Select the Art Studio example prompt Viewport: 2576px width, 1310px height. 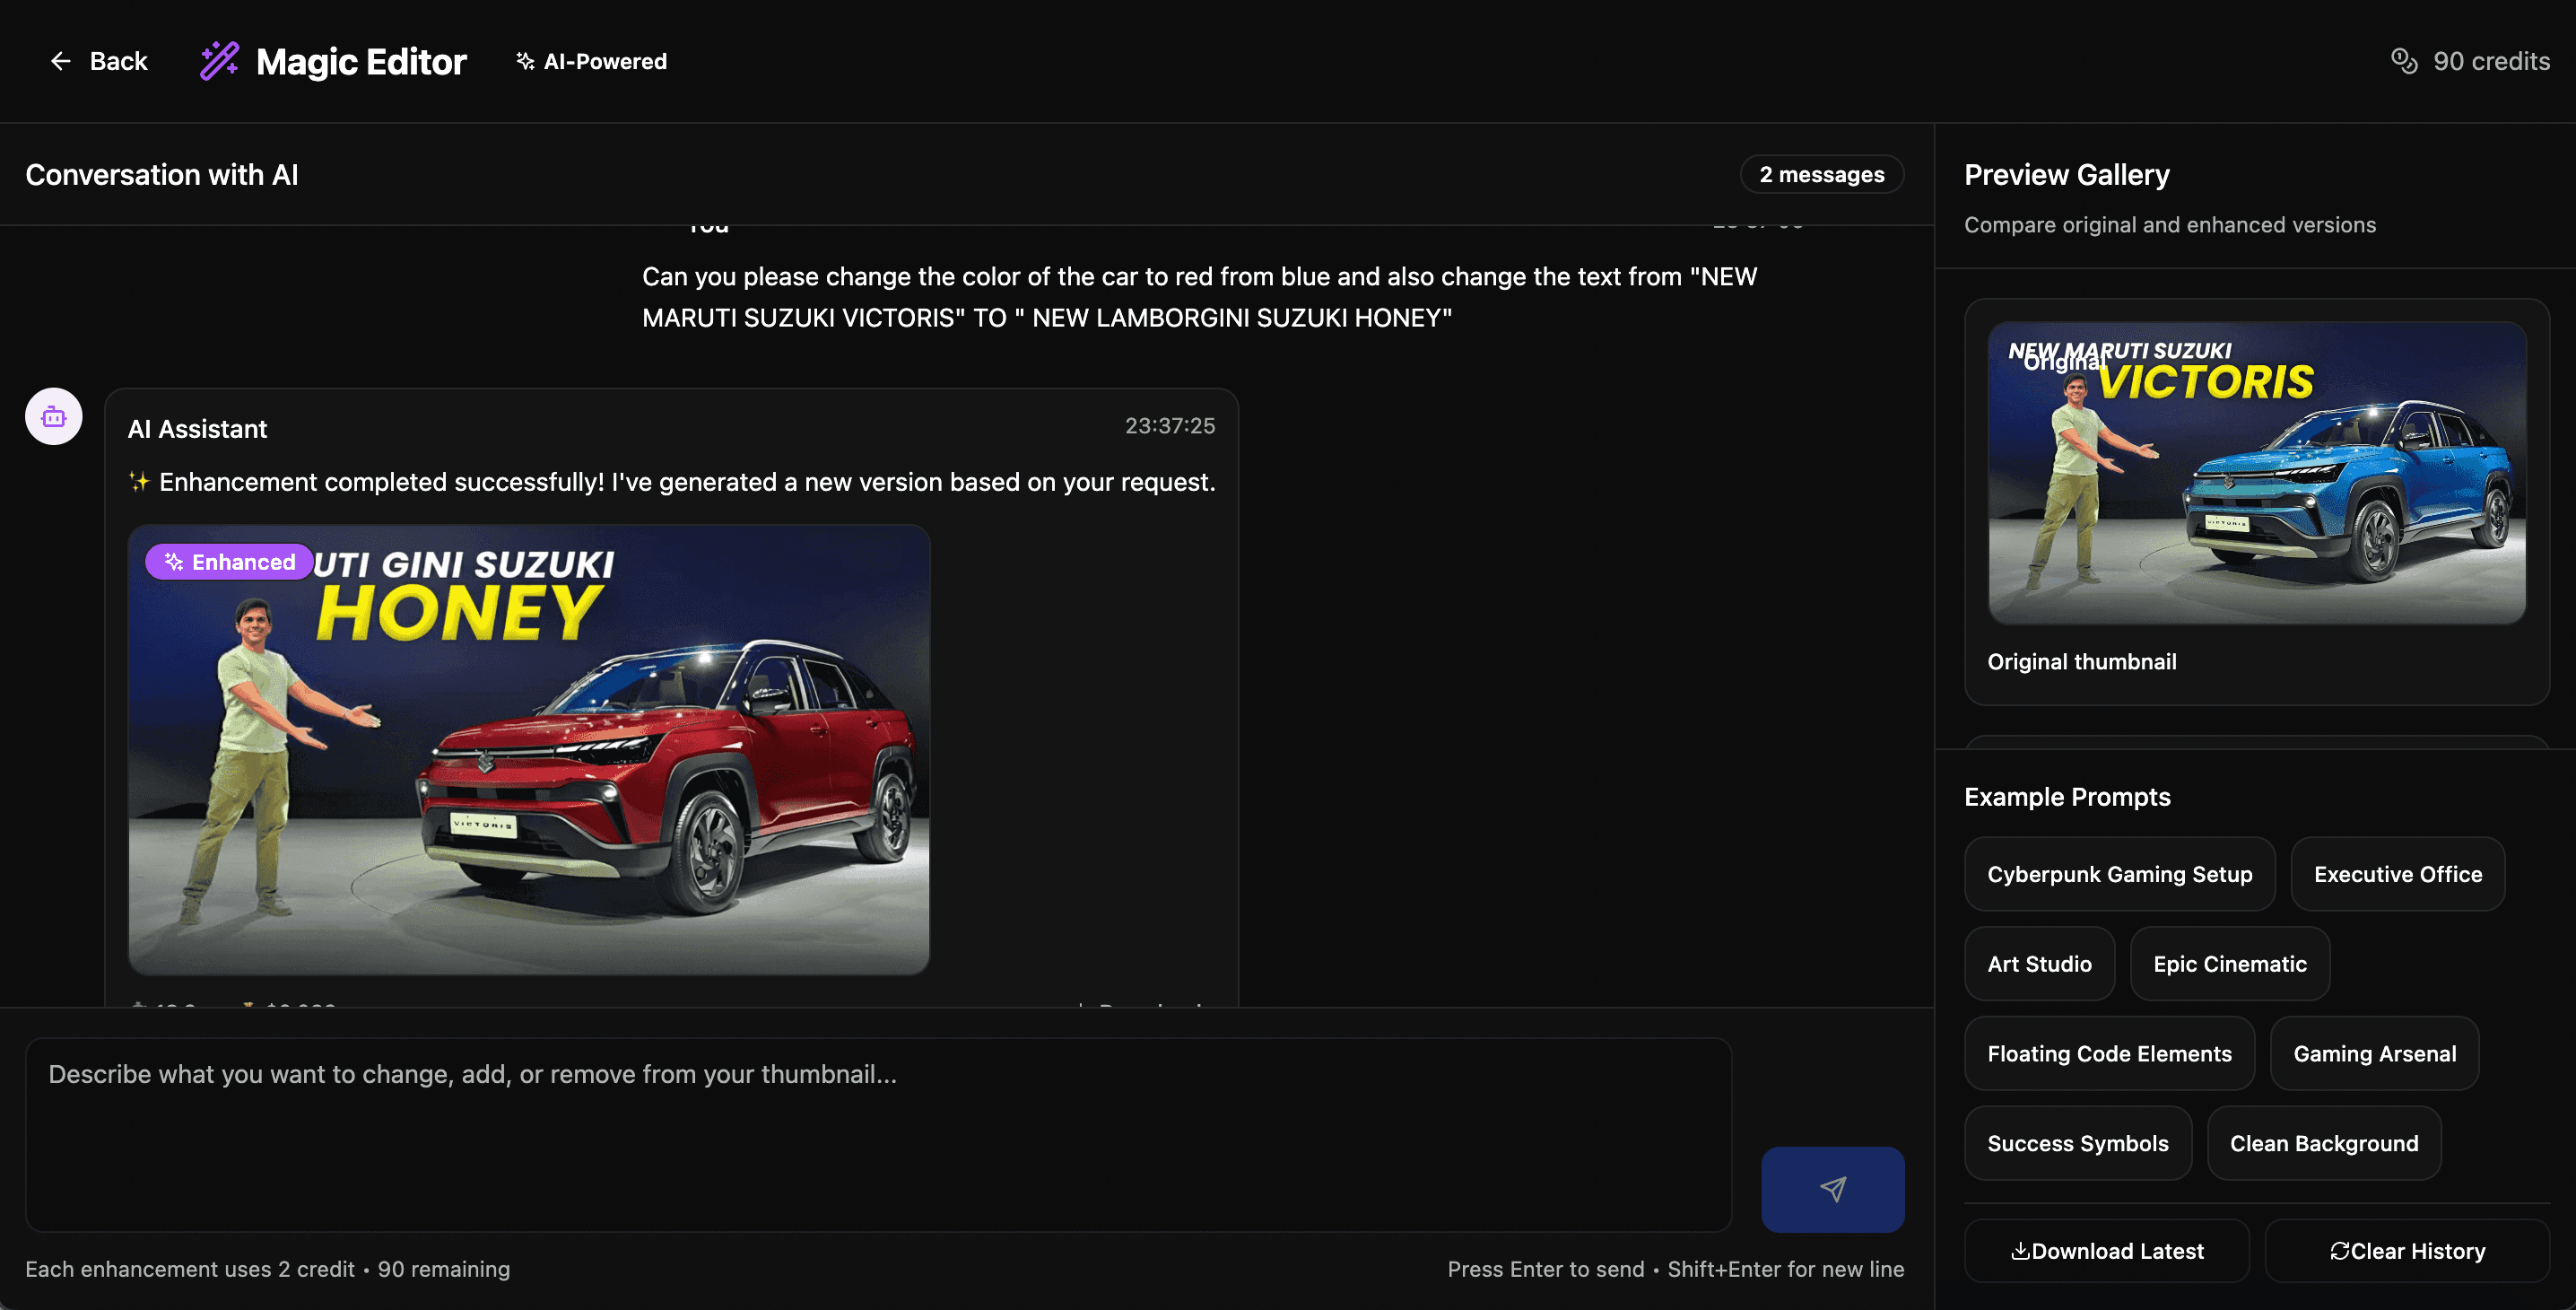point(2039,964)
